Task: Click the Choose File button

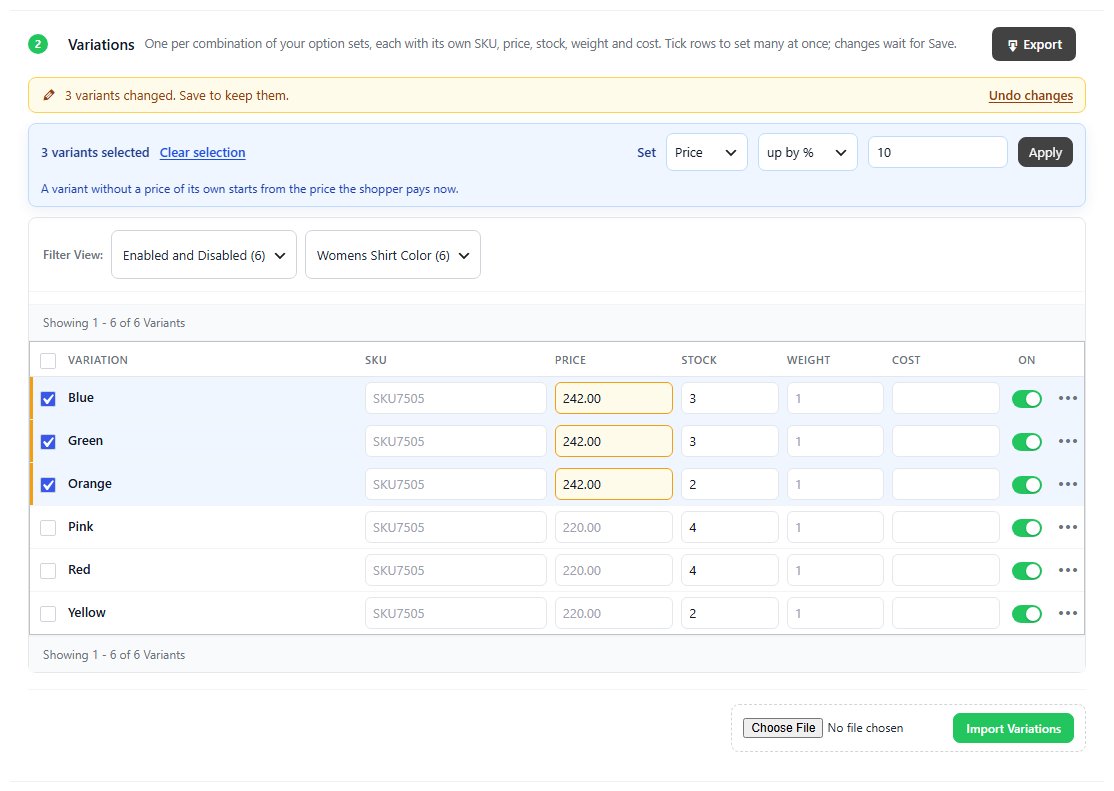Action: (x=783, y=728)
